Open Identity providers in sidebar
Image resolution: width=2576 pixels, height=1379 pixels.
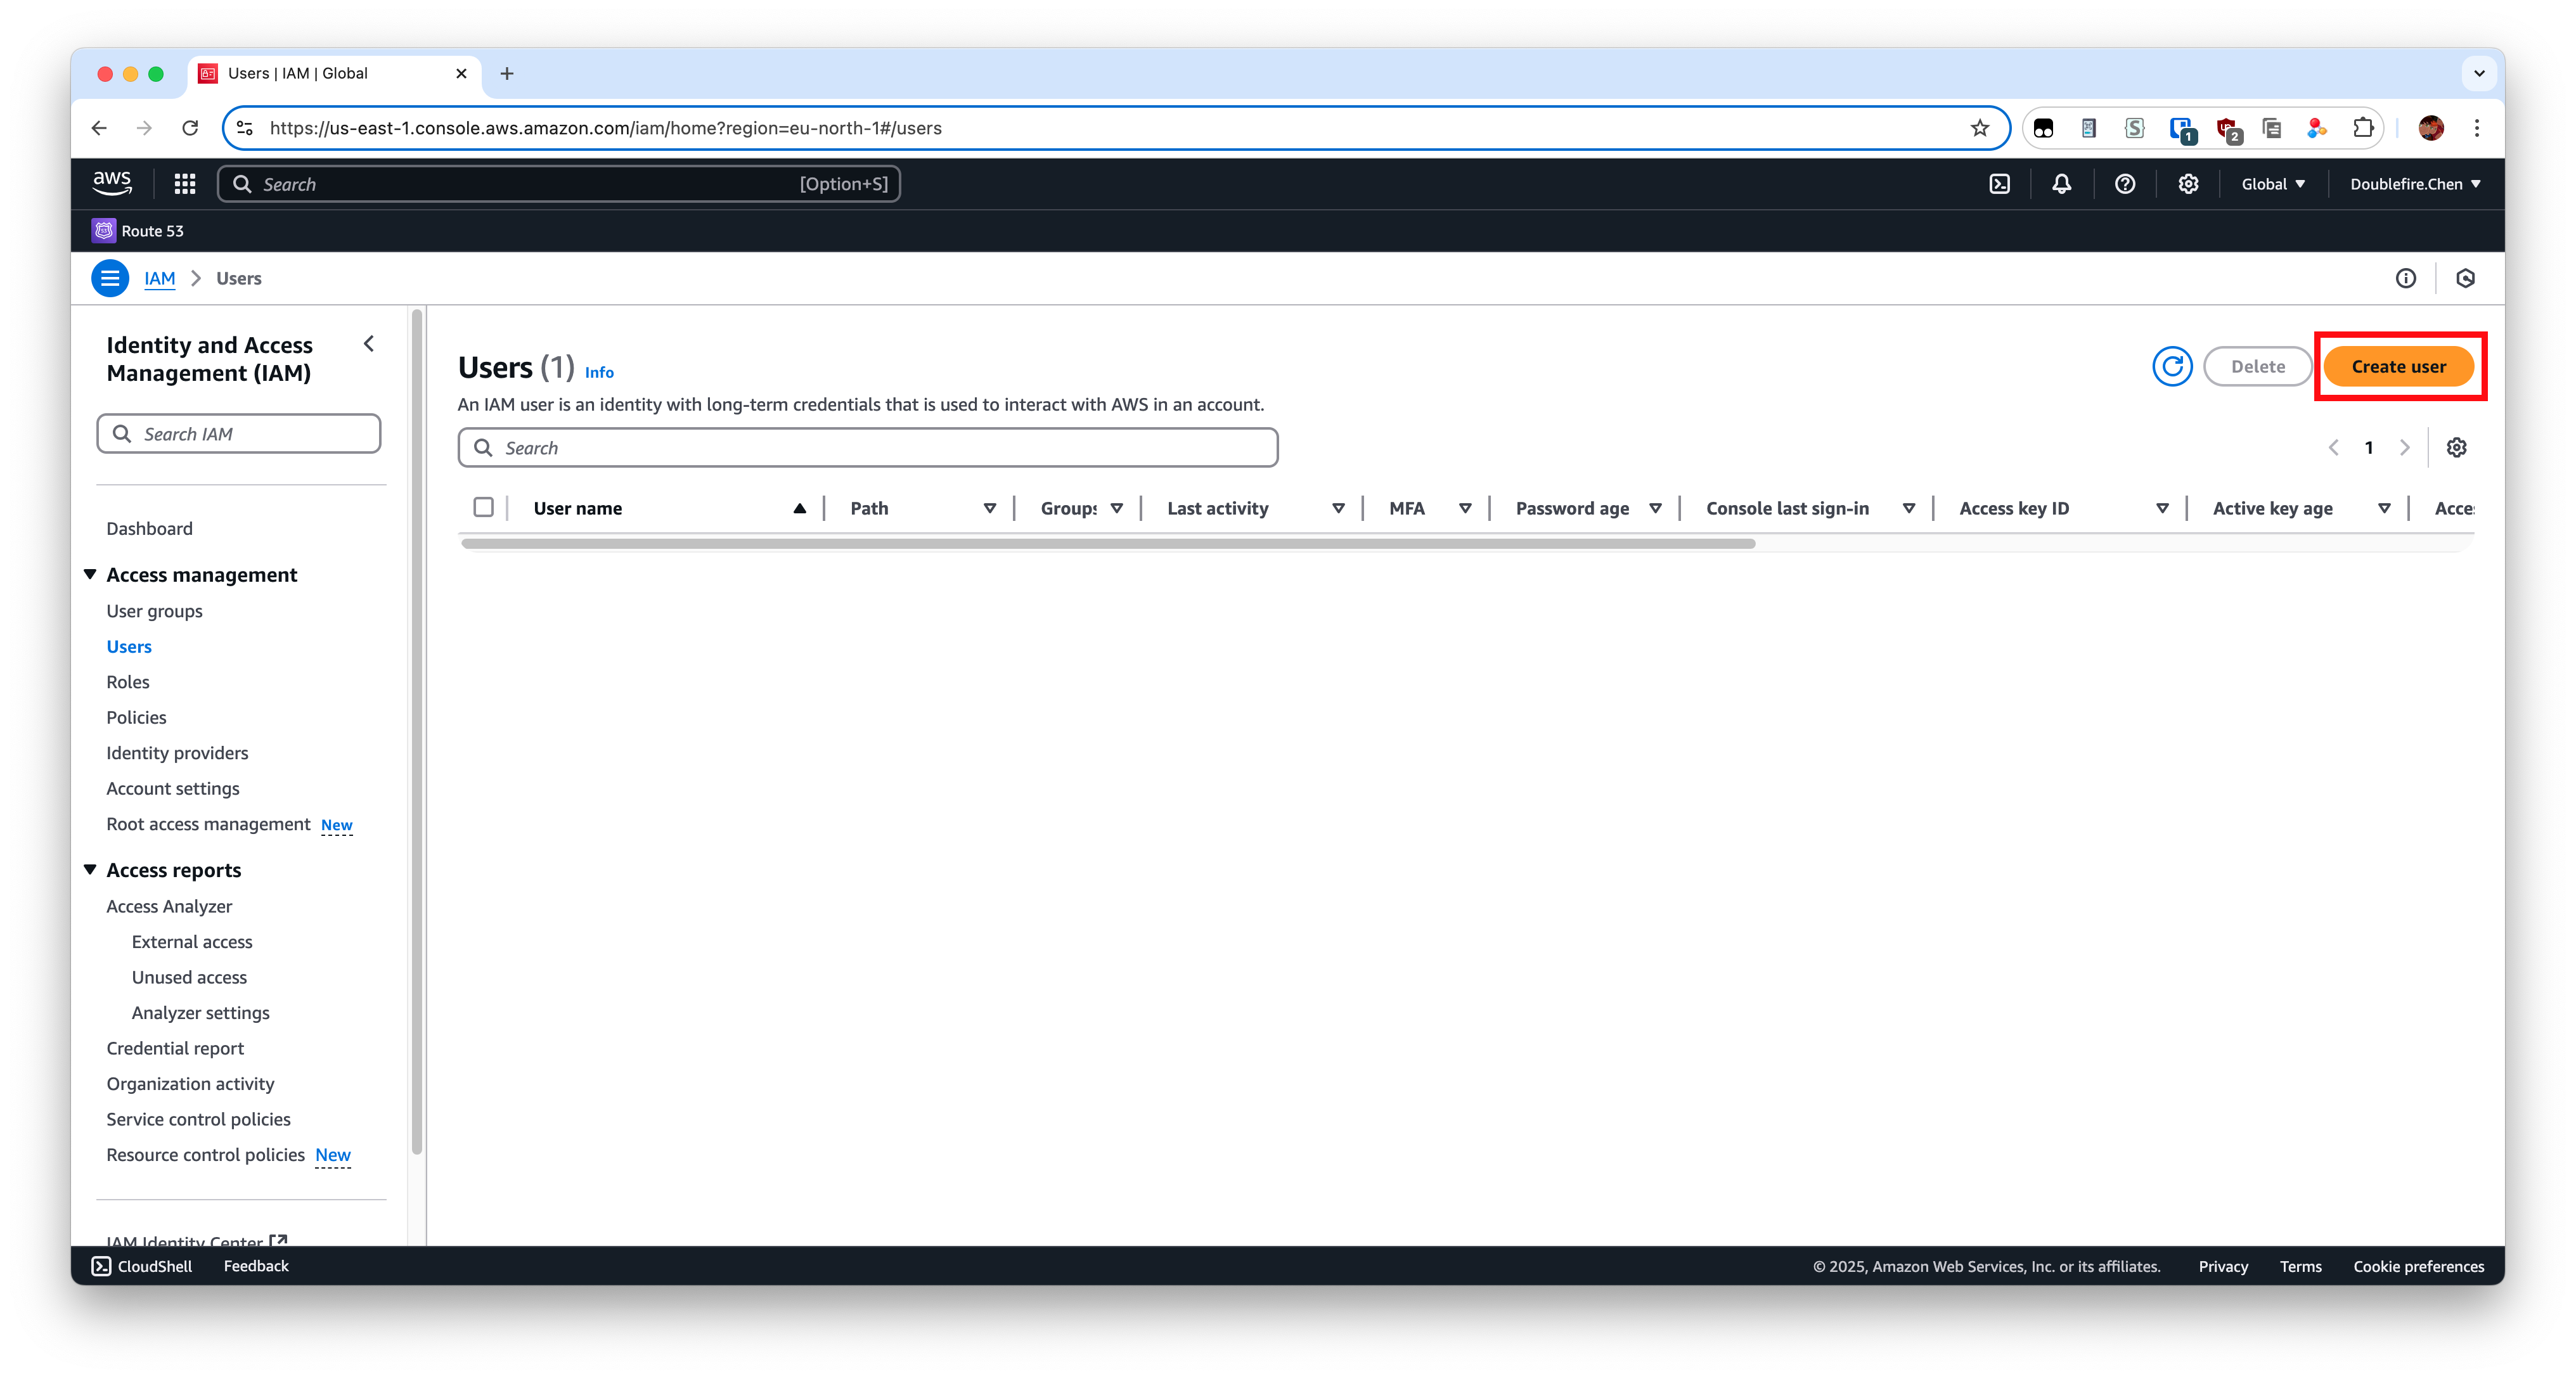(177, 753)
